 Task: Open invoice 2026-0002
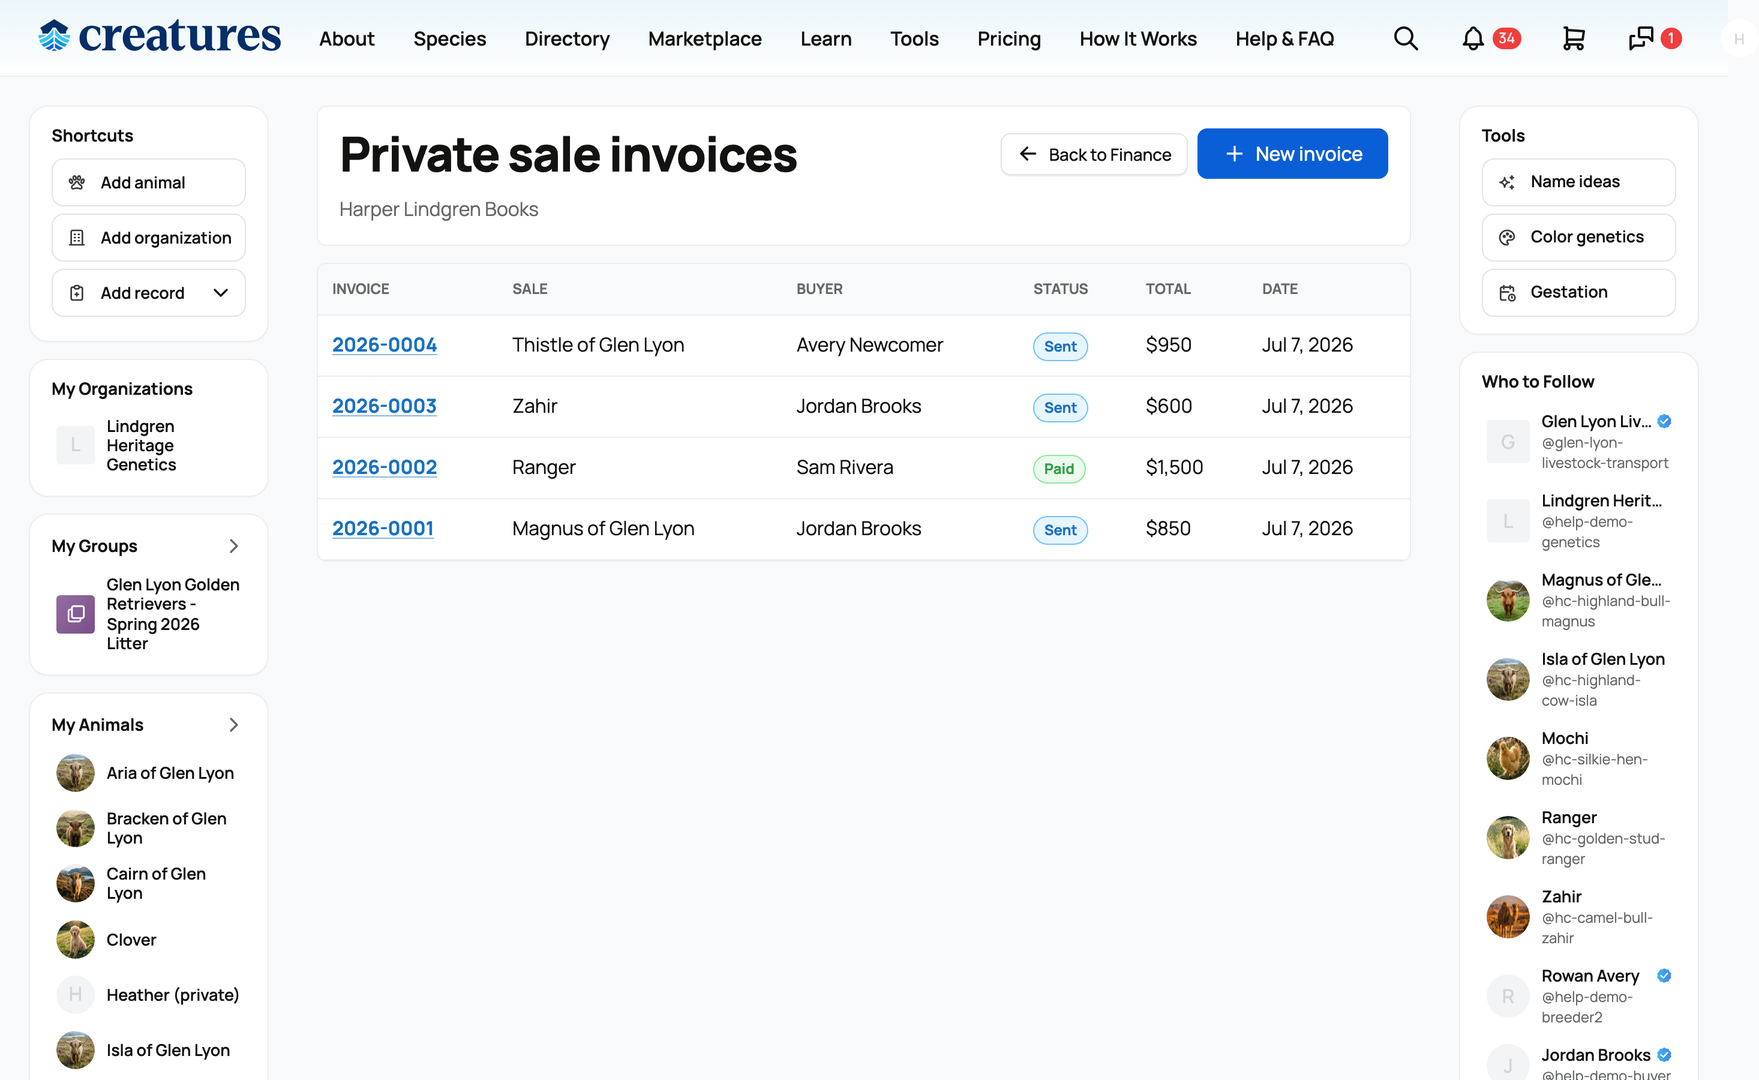point(385,467)
